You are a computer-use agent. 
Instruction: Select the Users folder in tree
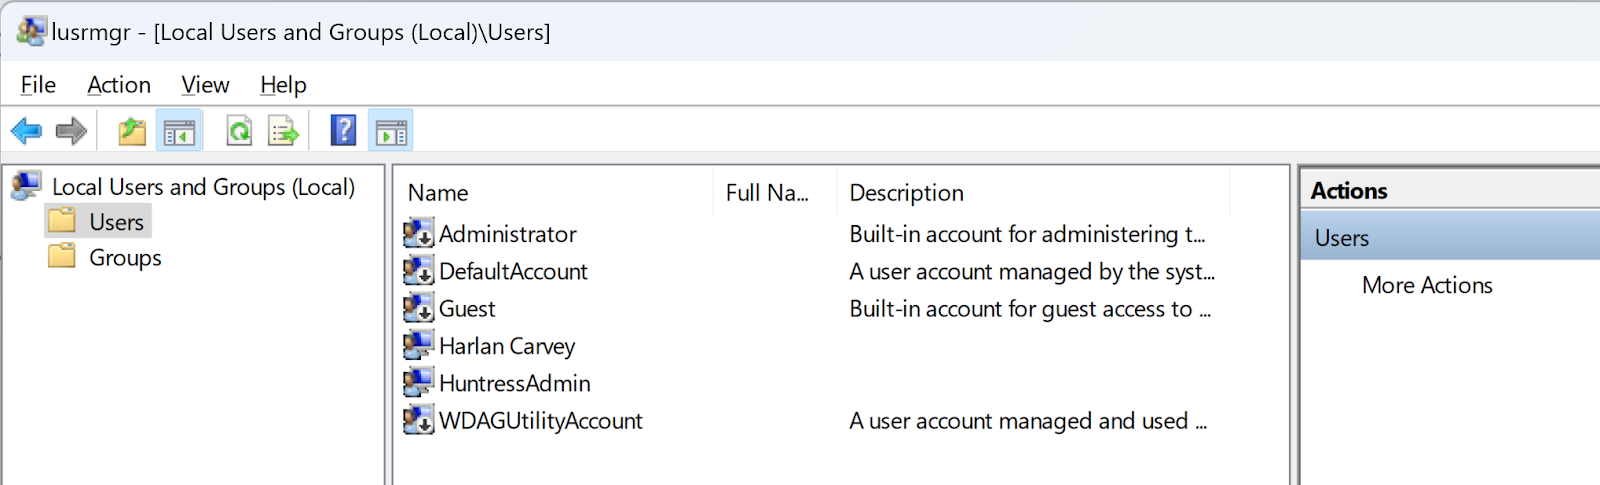(116, 222)
